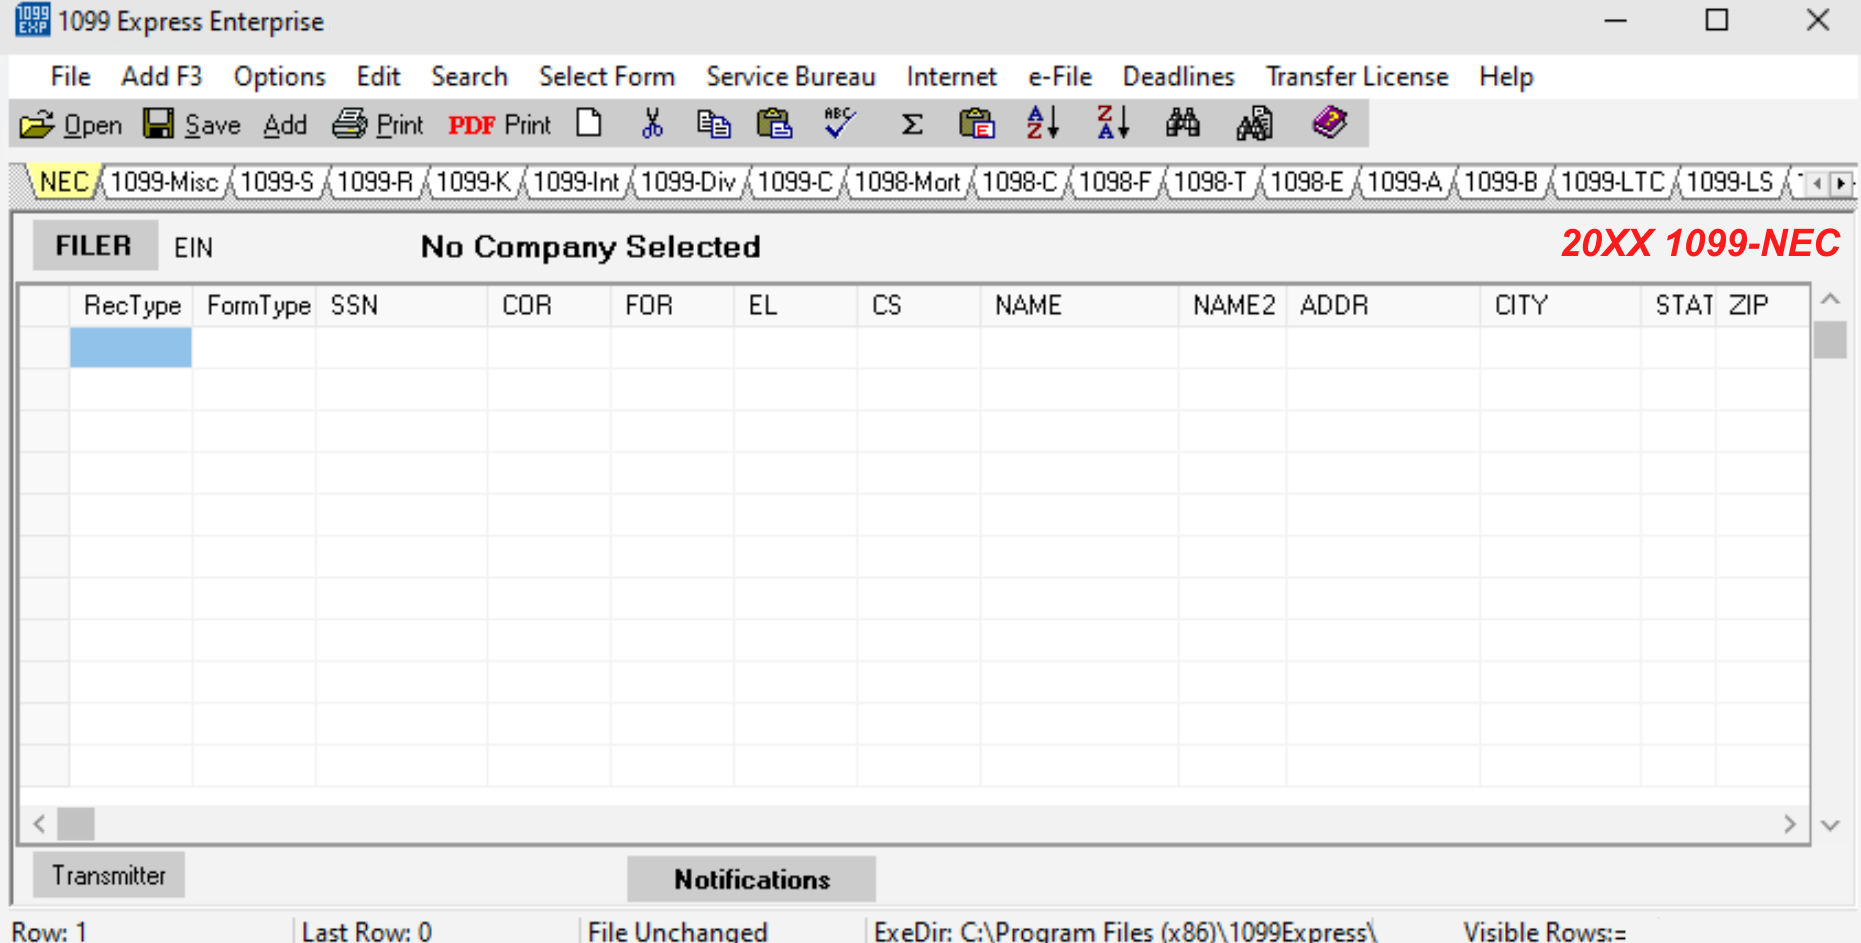Image resolution: width=1861 pixels, height=943 pixels.
Task: Click the CITY column header
Action: 1561,305
